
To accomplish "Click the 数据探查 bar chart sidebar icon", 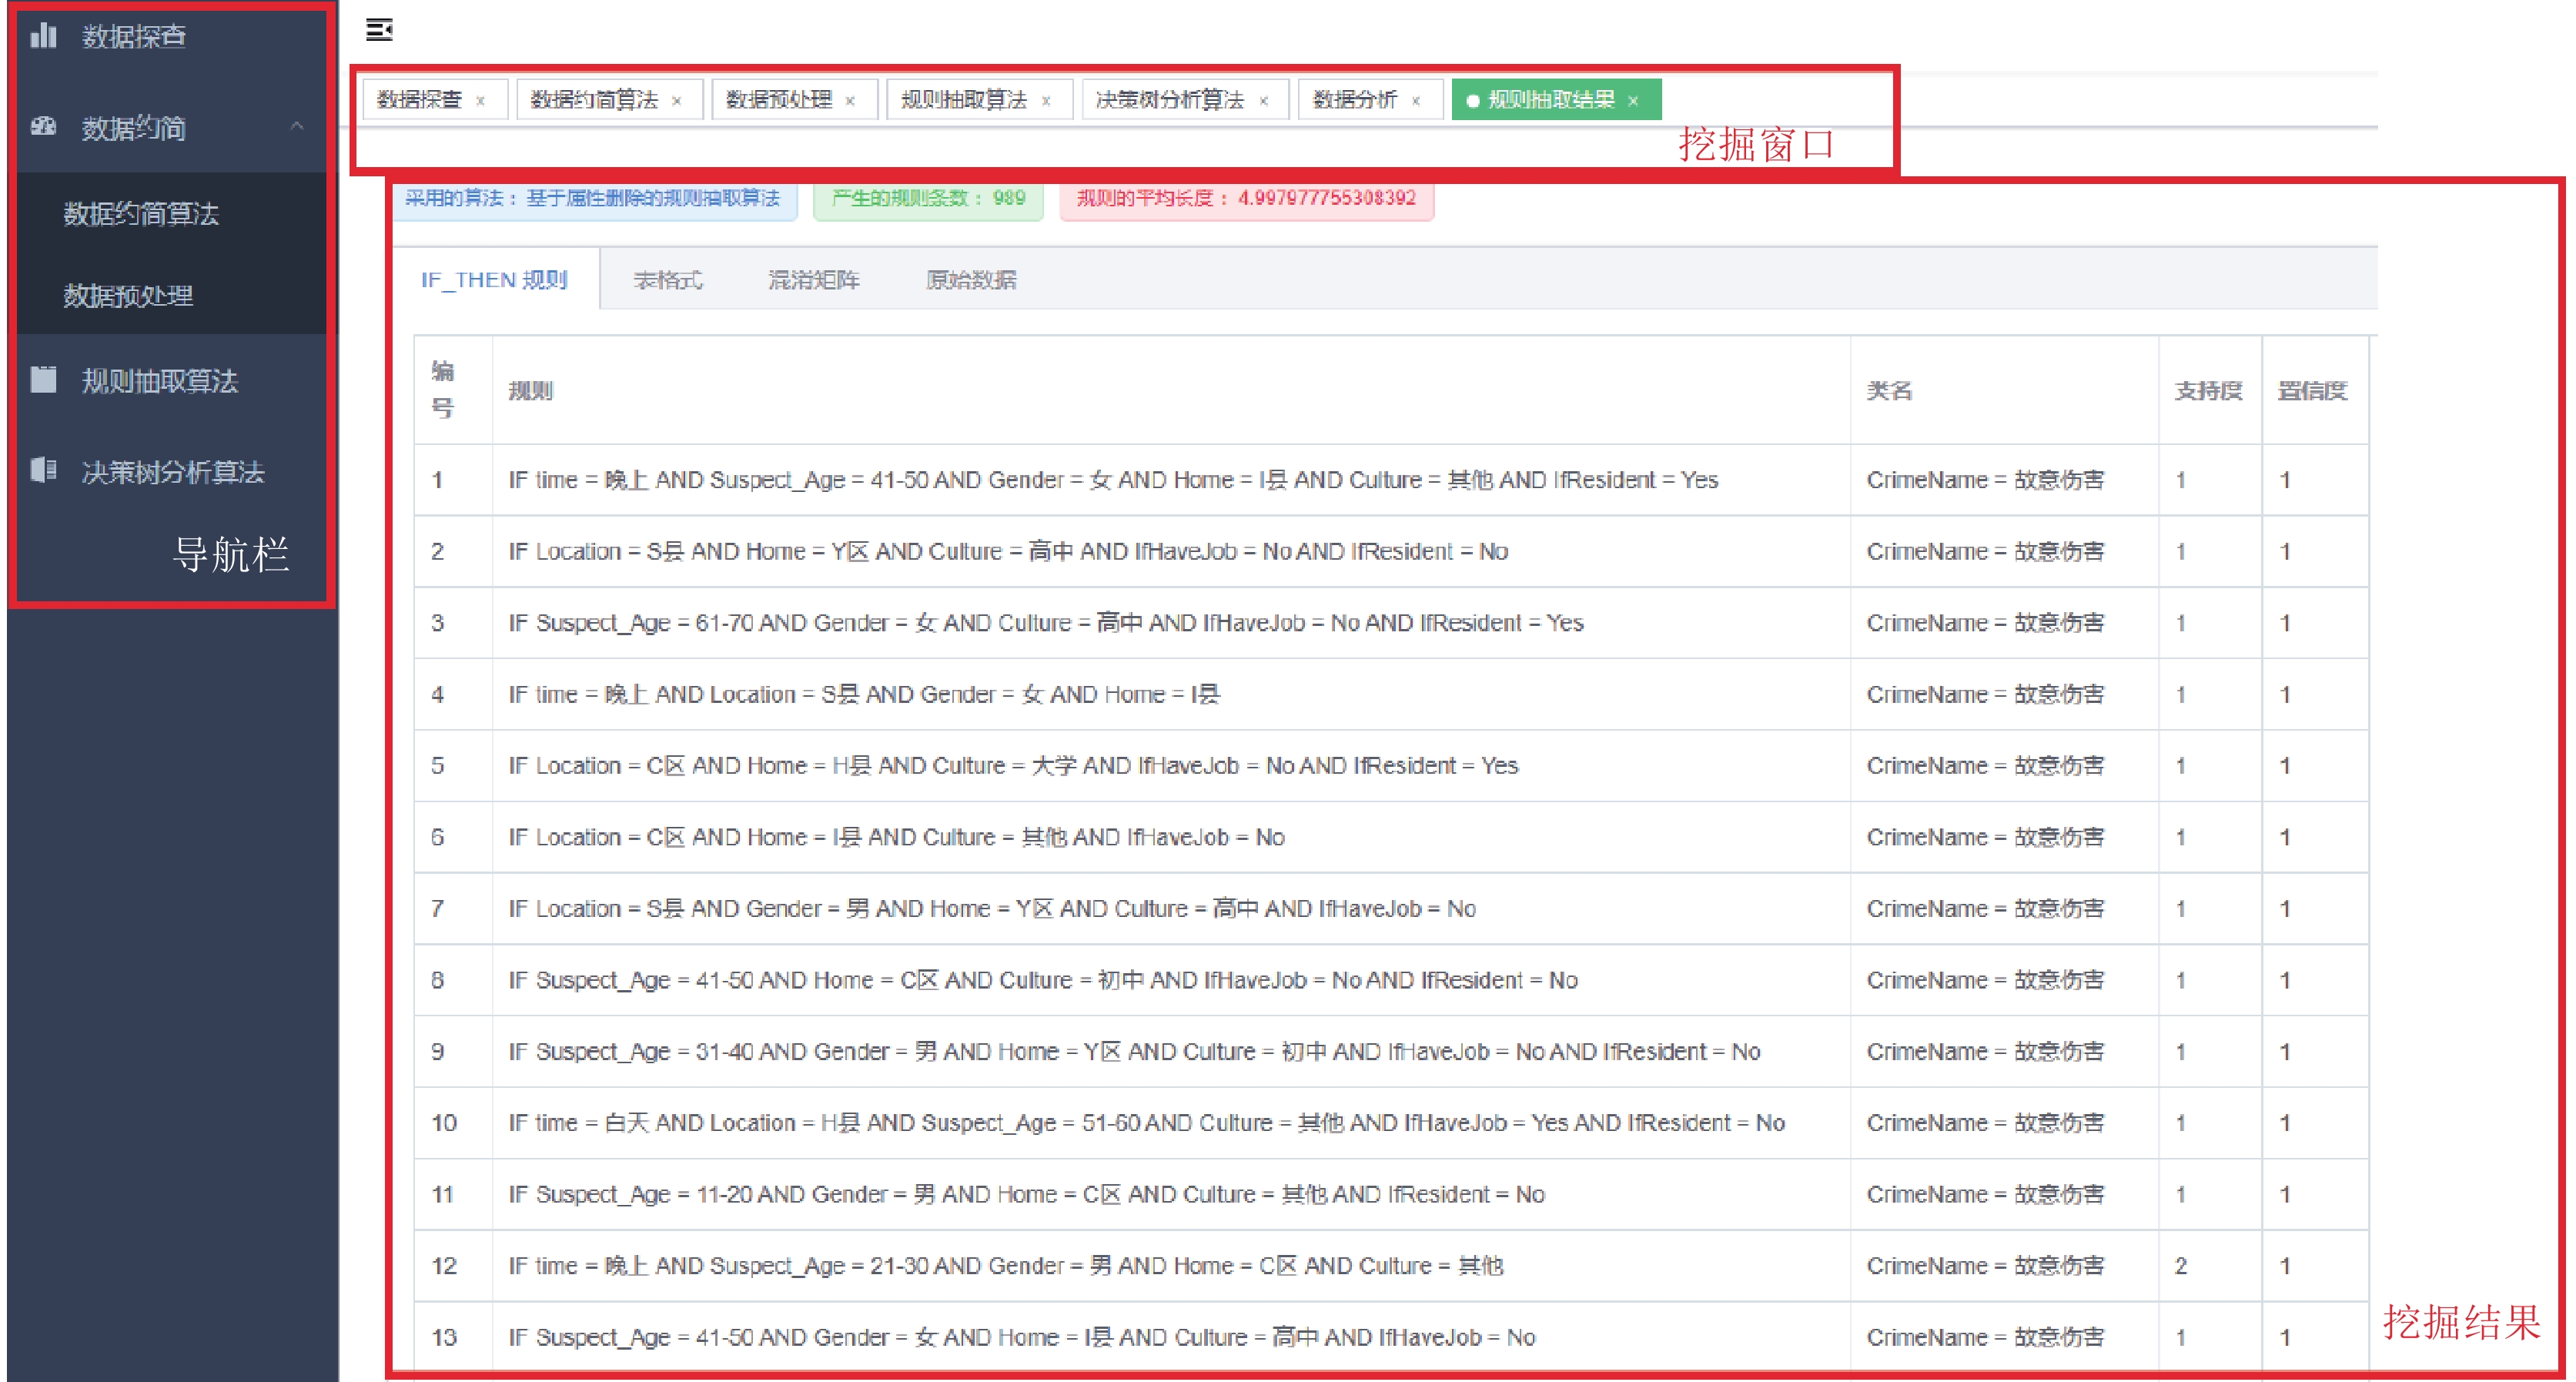I will point(43,37).
